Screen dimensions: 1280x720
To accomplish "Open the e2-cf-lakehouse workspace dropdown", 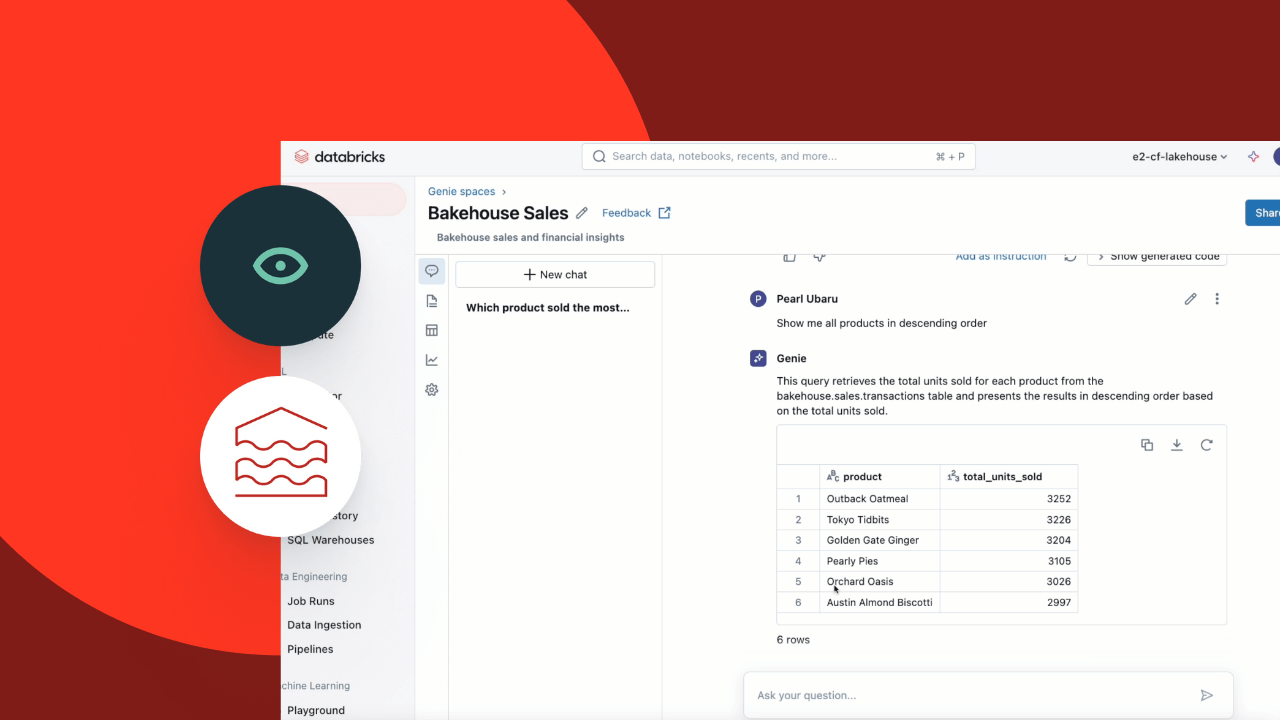I will 1179,157.
